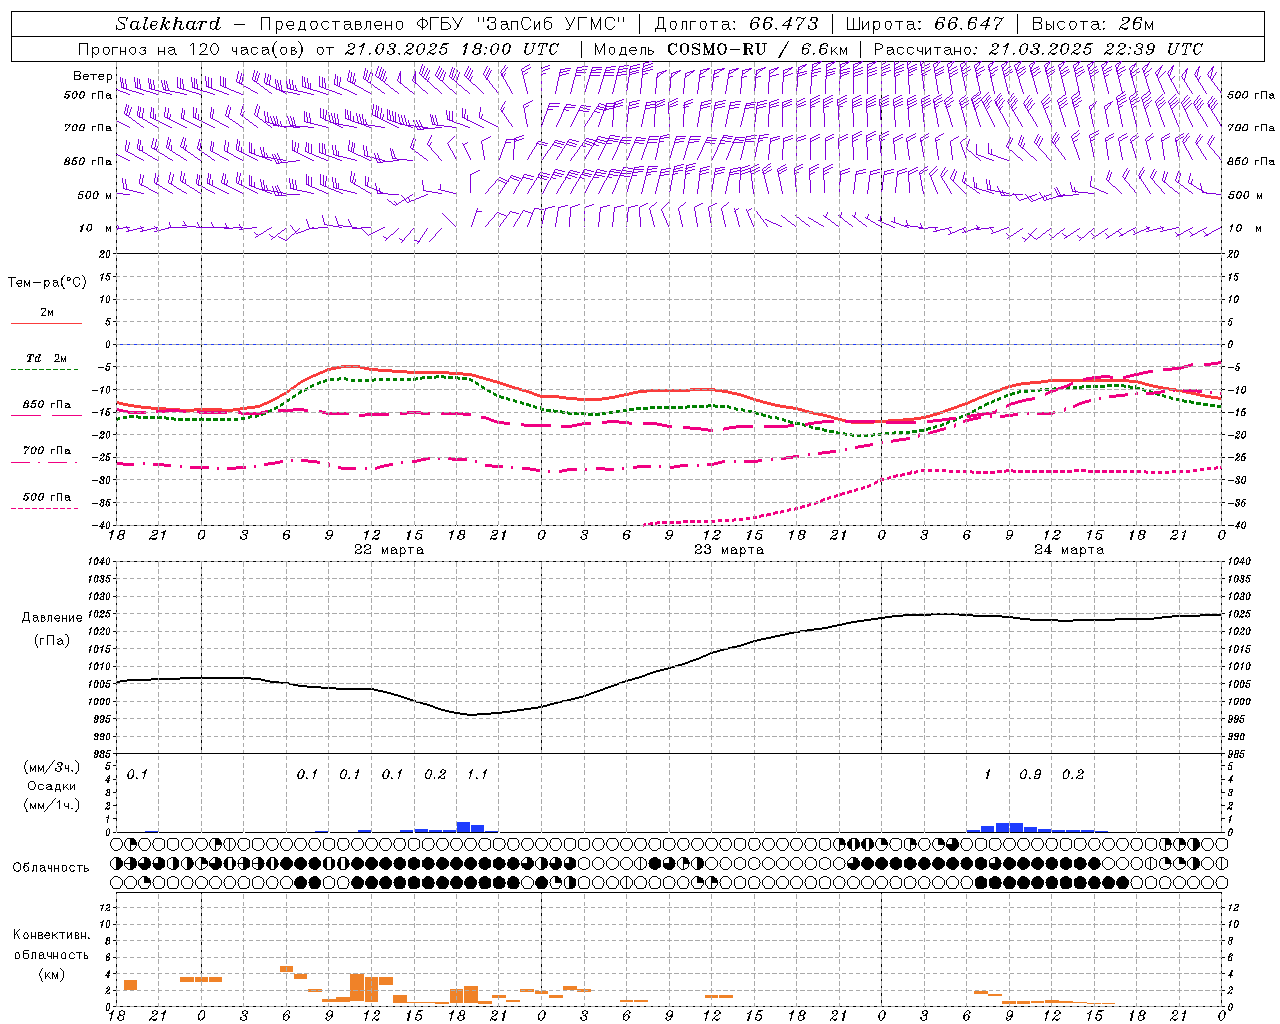The width and height of the screenshot is (1280, 1024).
Task: Click the (гПа) unit under Давление
Action: click(x=52, y=640)
